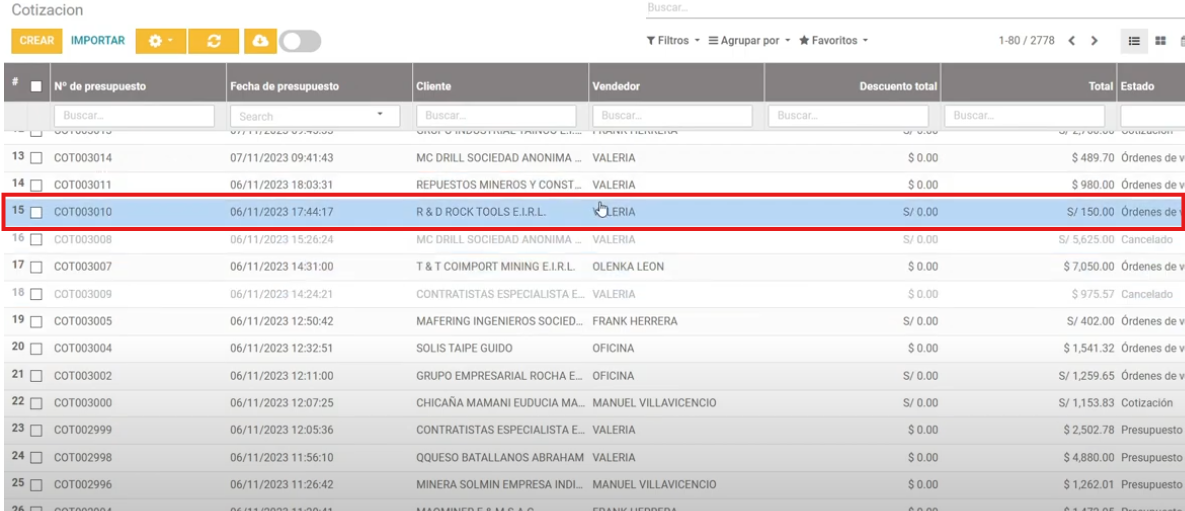Viewport: 1185px width, 511px height.
Task: Check the checkbox for COT003009
Action: (36, 295)
